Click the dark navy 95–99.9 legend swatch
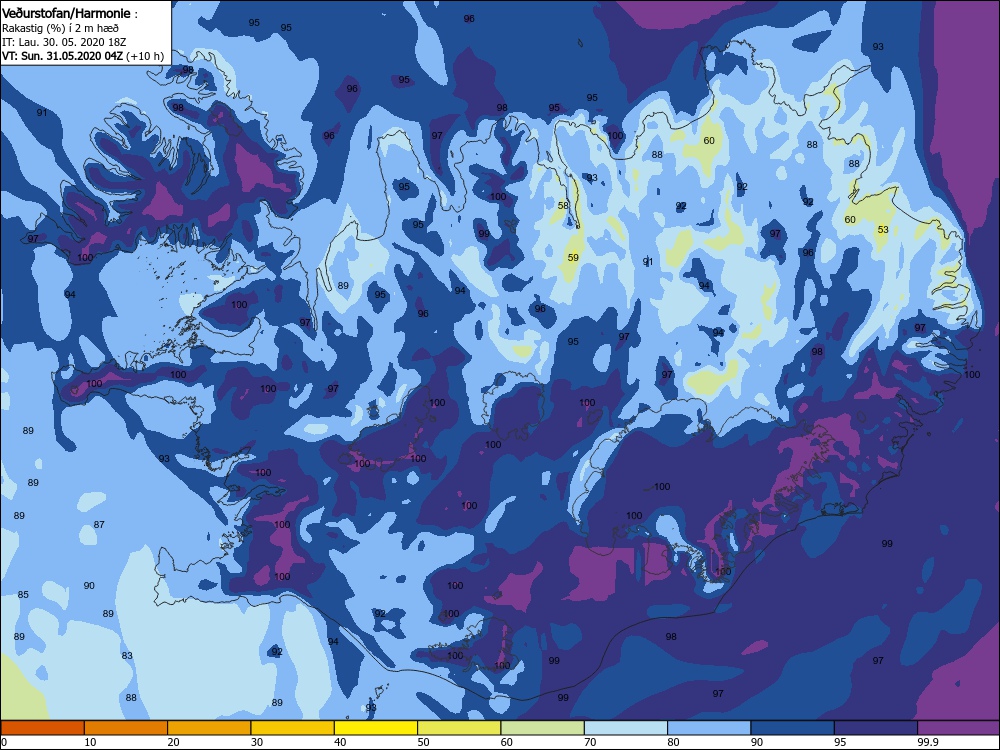The width and height of the screenshot is (1000, 750). (876, 728)
